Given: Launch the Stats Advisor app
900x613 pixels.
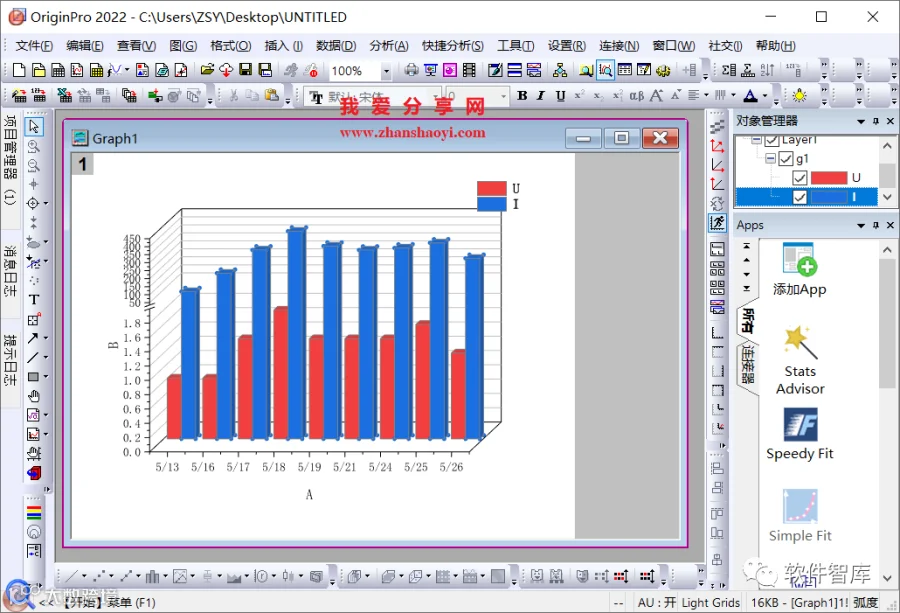Looking at the screenshot, I should coord(800,360).
